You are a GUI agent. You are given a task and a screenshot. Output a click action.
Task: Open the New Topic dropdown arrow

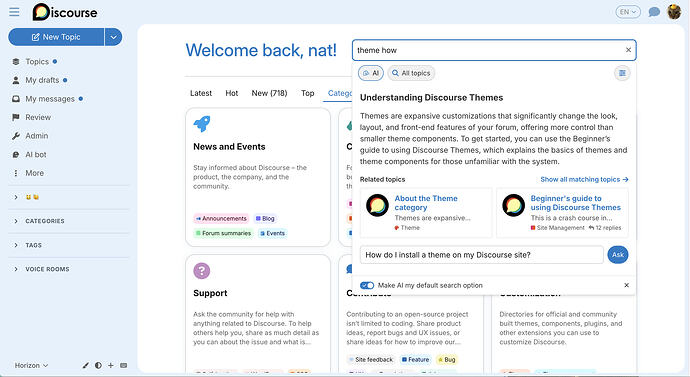[x=113, y=37]
